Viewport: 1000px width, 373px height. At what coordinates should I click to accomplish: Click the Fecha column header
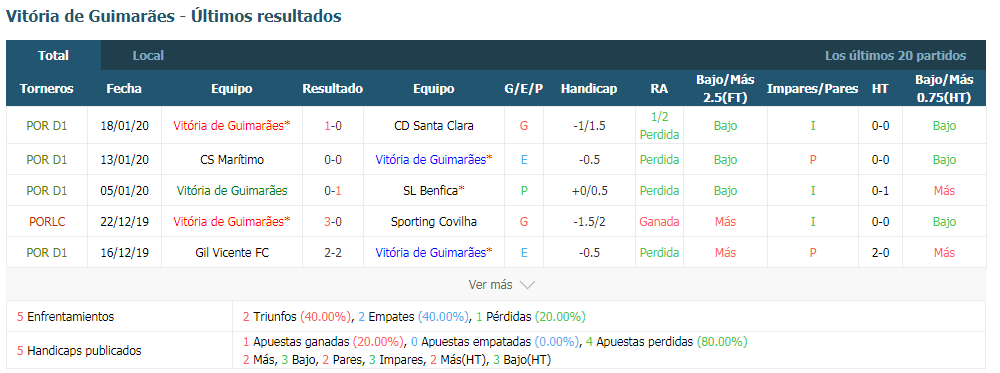(124, 89)
